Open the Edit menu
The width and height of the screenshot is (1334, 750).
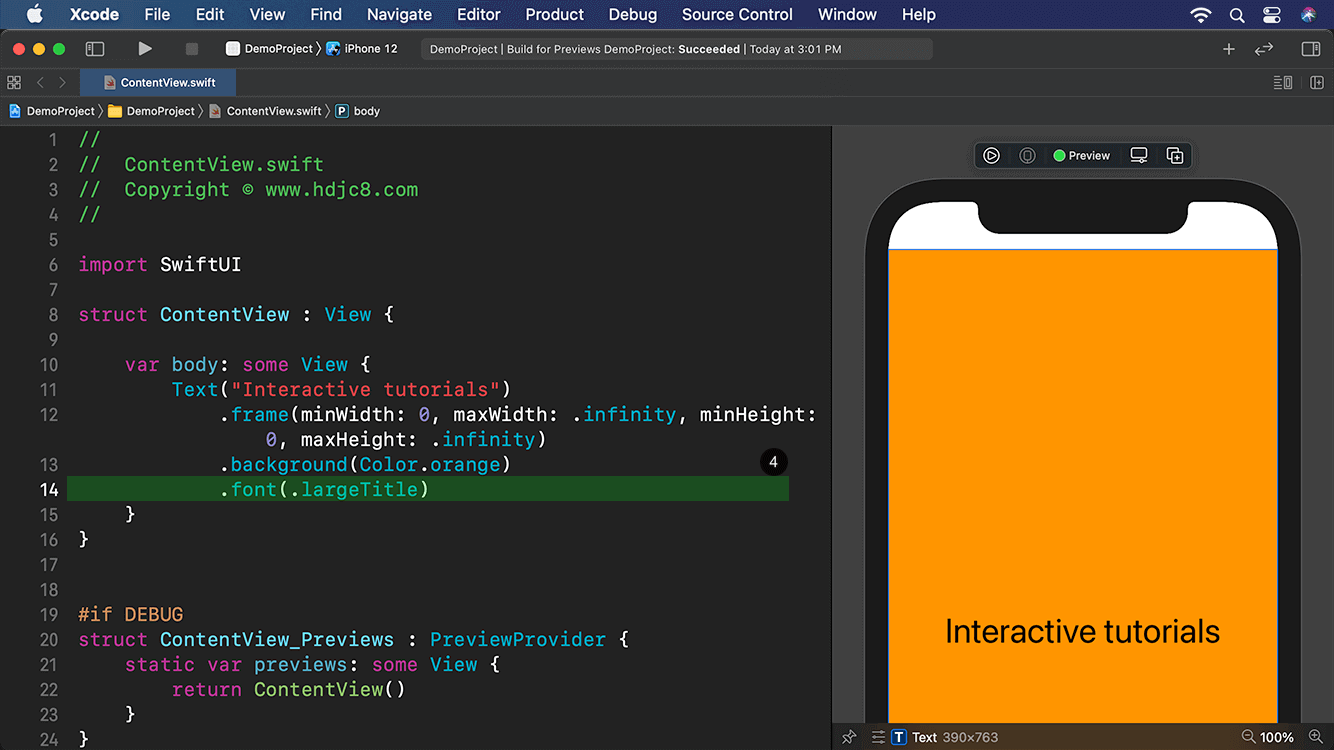(210, 14)
